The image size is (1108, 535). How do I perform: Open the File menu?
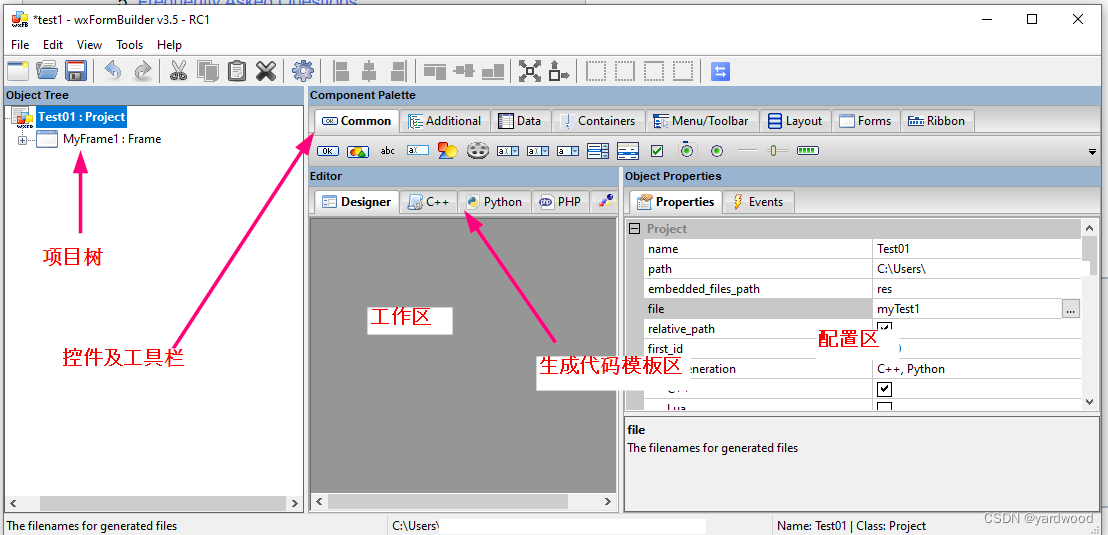[x=20, y=45]
